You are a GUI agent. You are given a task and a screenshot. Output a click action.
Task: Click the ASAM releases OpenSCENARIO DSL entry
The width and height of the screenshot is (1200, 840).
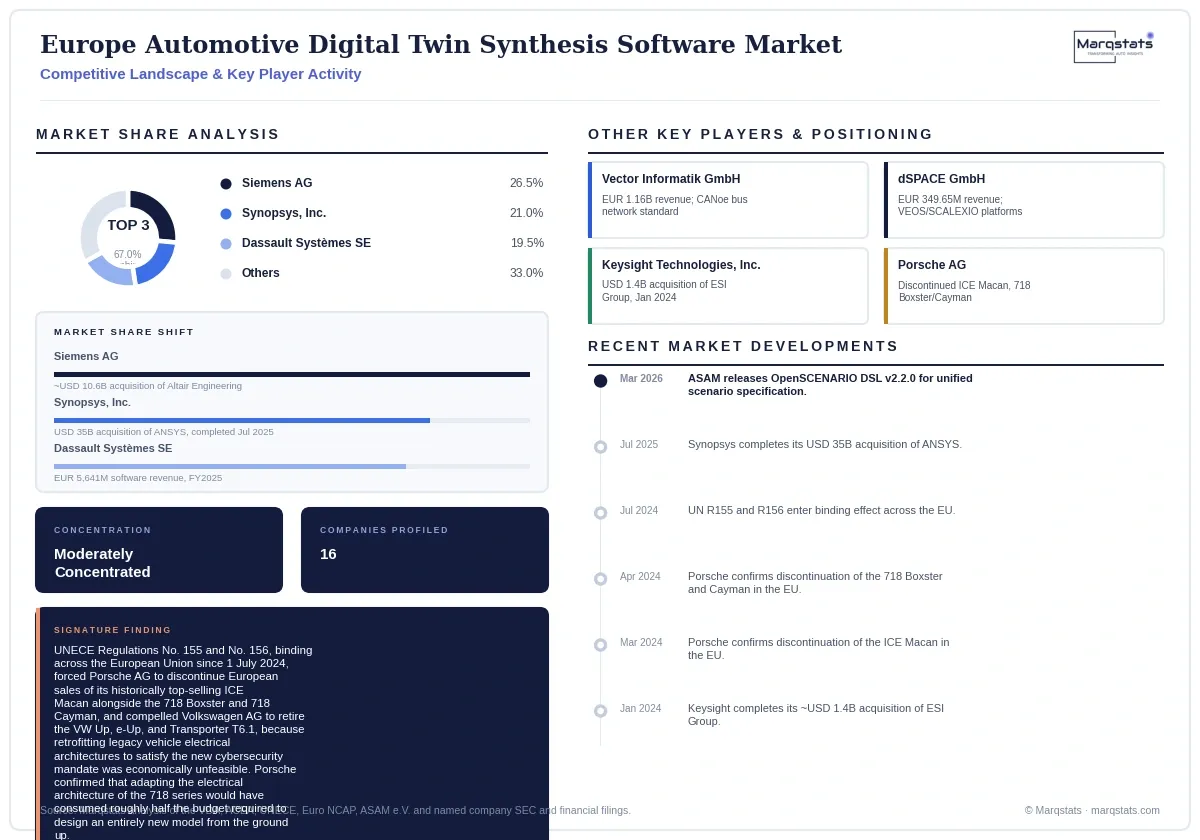pos(830,385)
